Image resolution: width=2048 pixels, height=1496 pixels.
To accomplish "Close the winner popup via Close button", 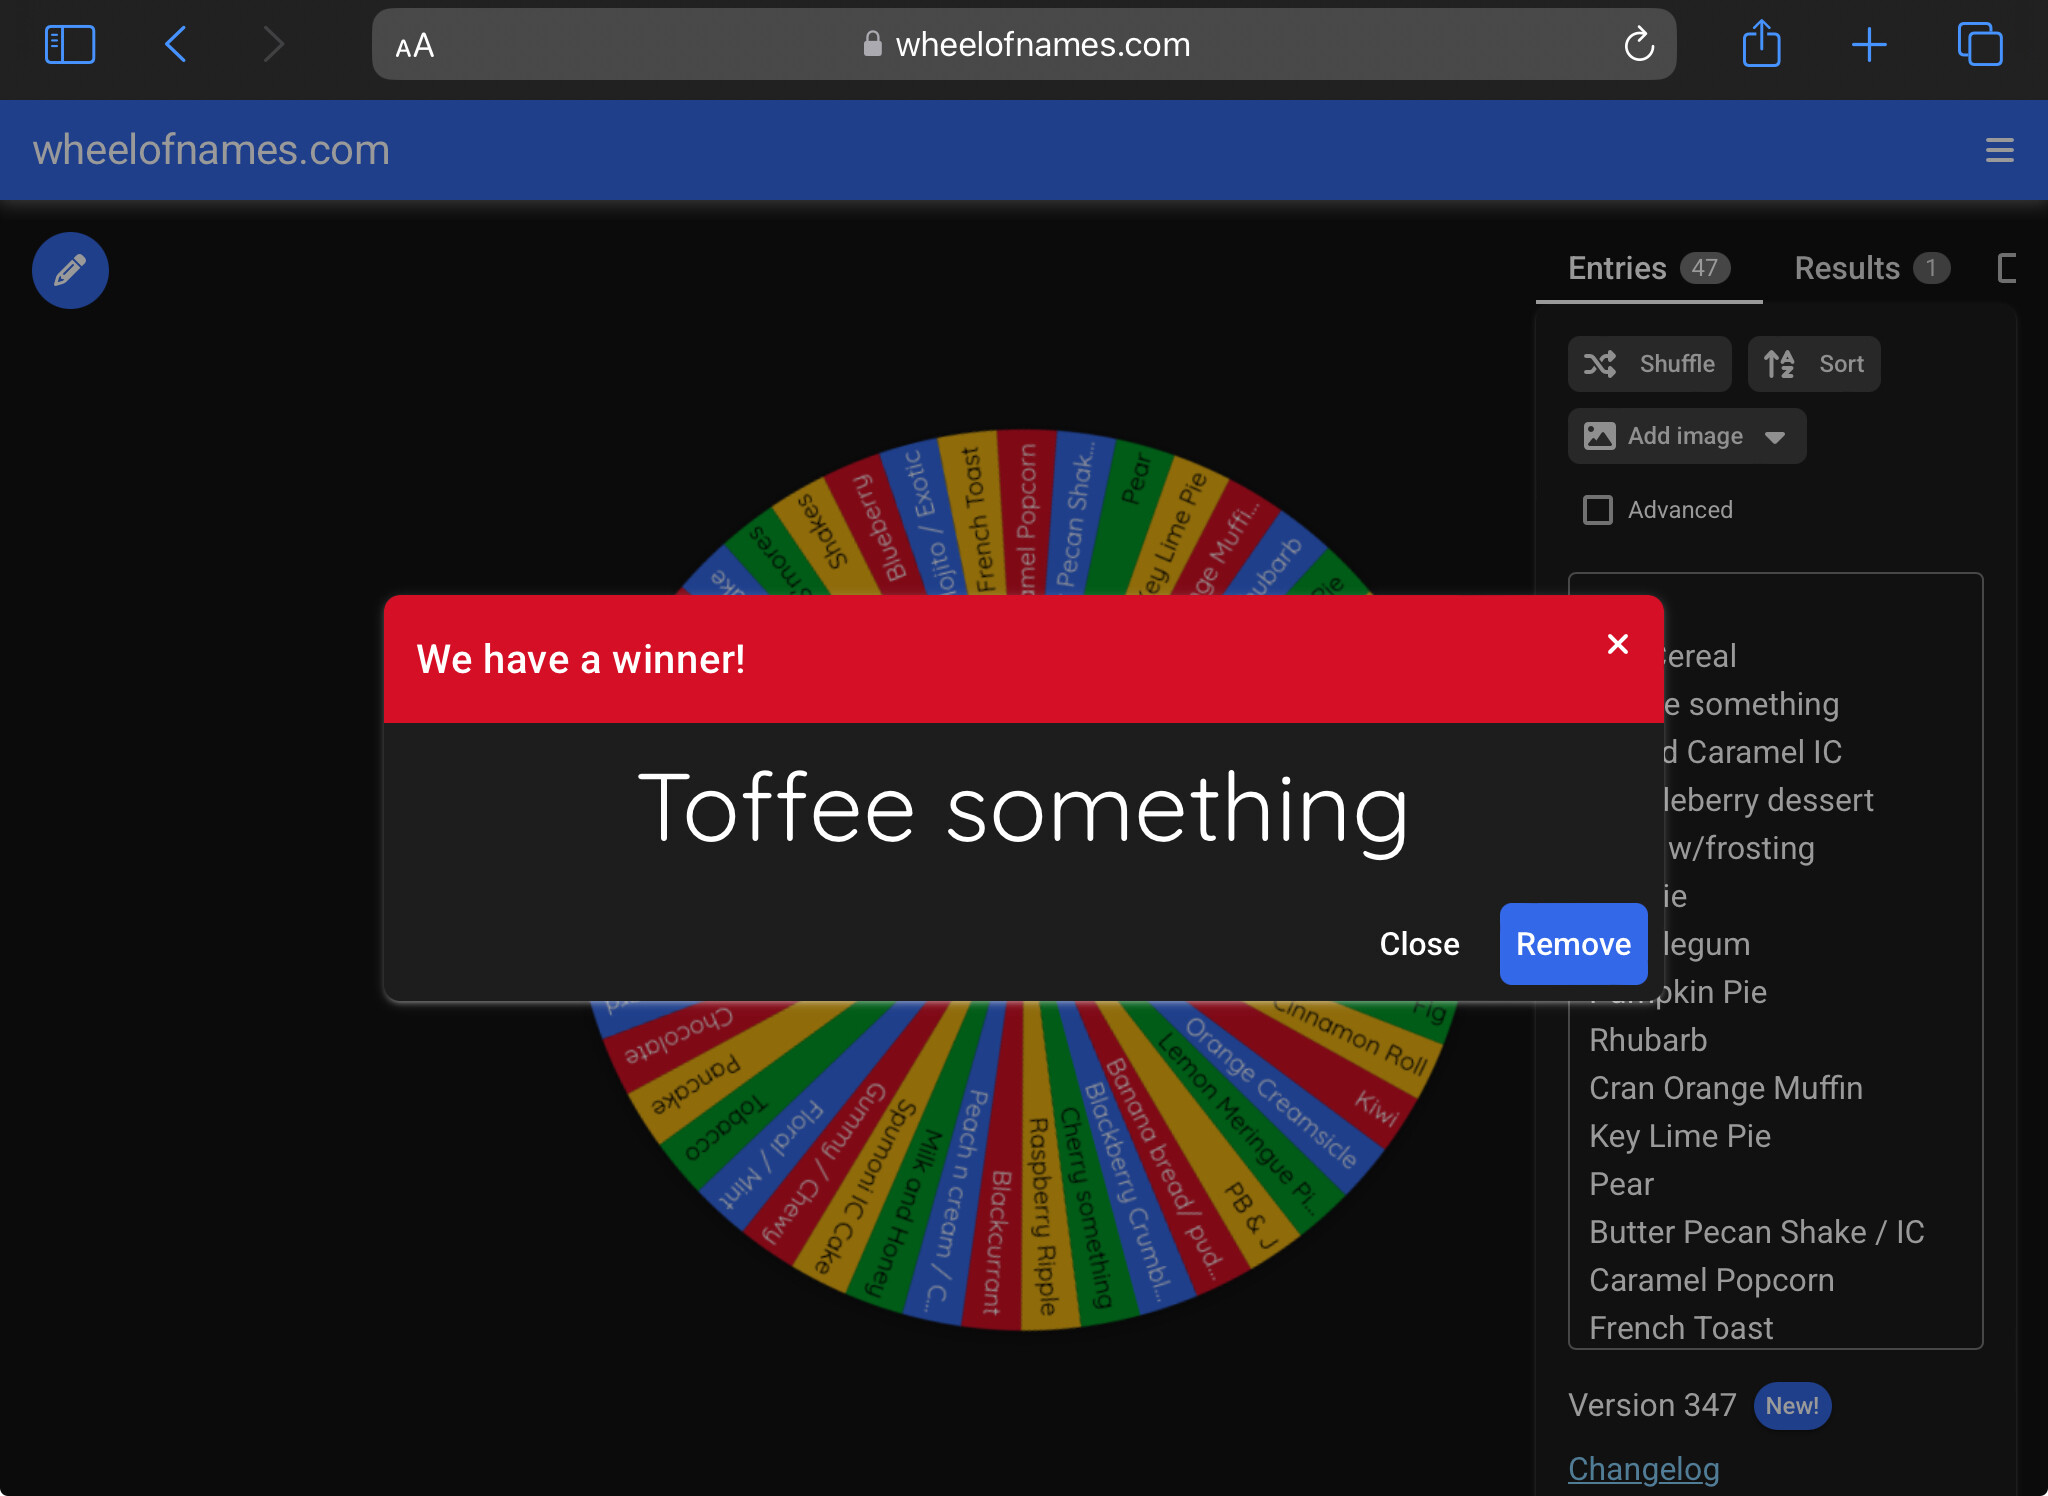I will 1419,944.
